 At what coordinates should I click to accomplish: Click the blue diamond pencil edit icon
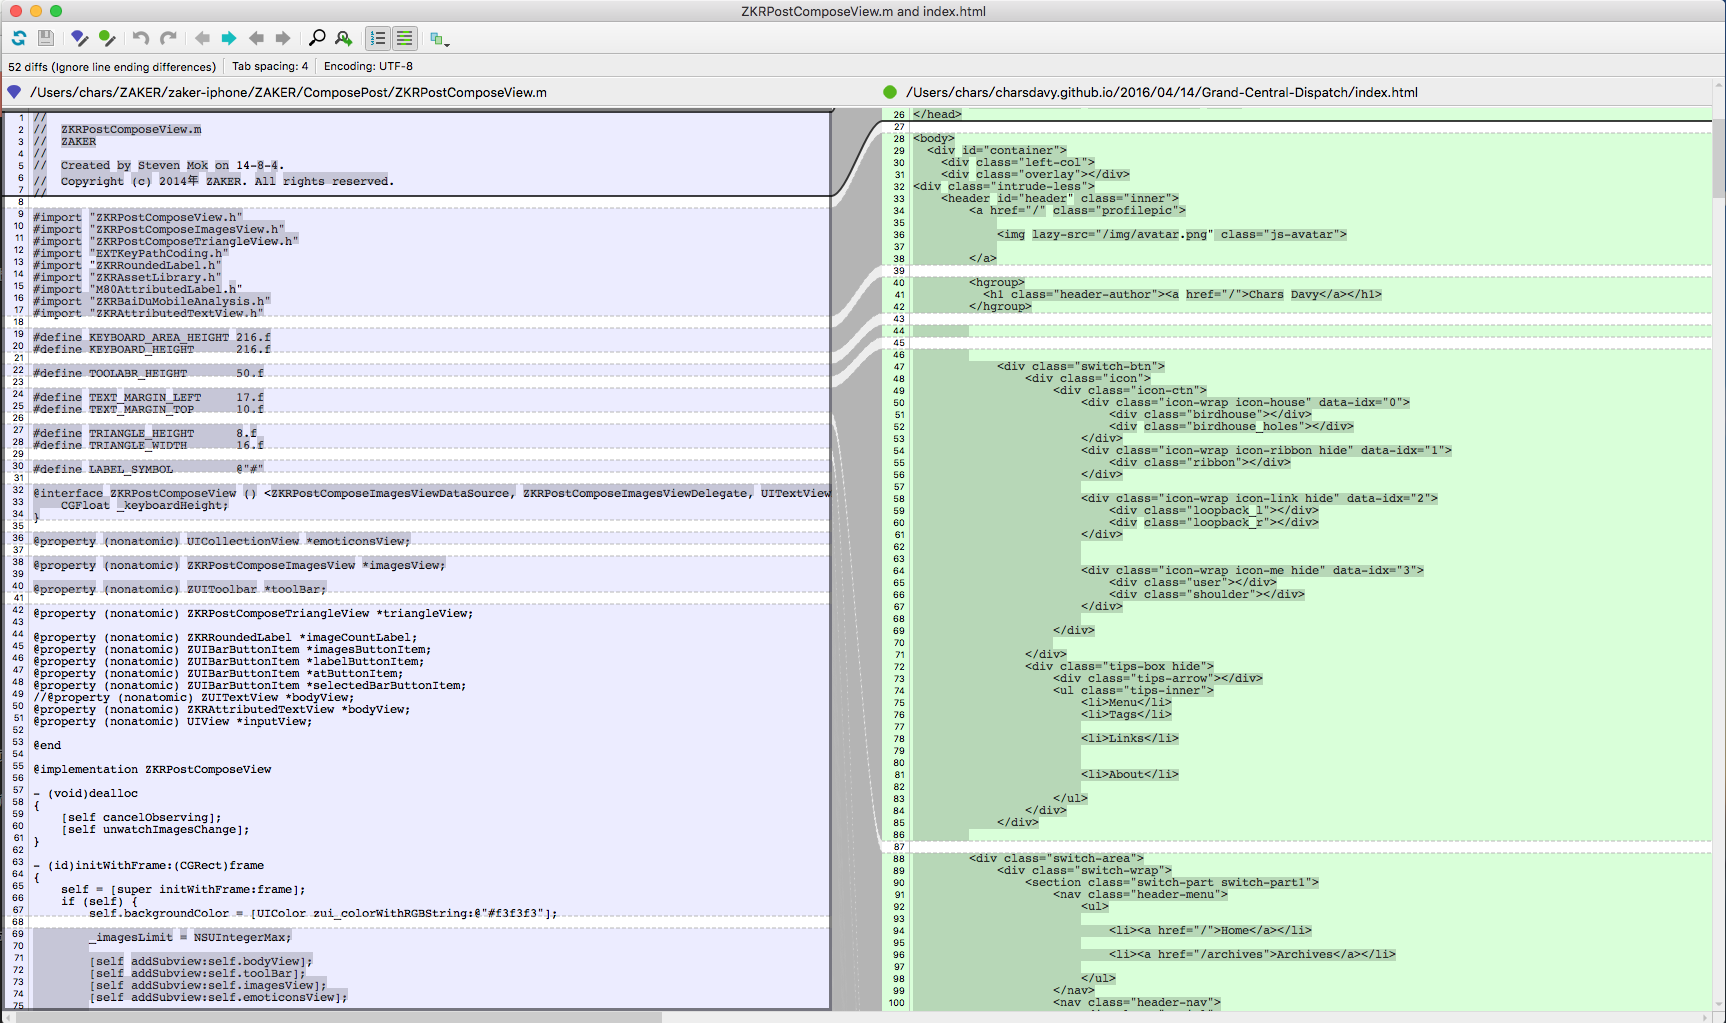80,38
